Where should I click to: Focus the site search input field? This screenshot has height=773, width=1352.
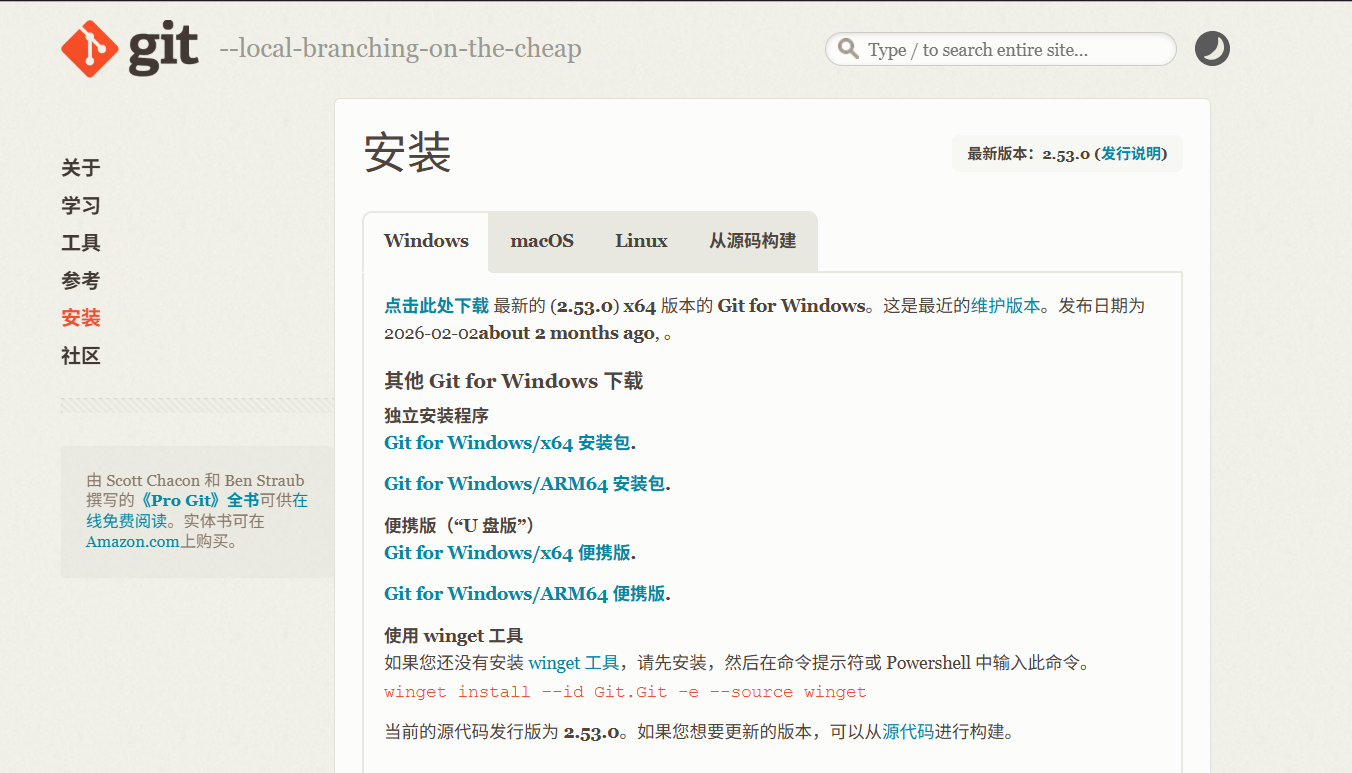[x=1000, y=49]
